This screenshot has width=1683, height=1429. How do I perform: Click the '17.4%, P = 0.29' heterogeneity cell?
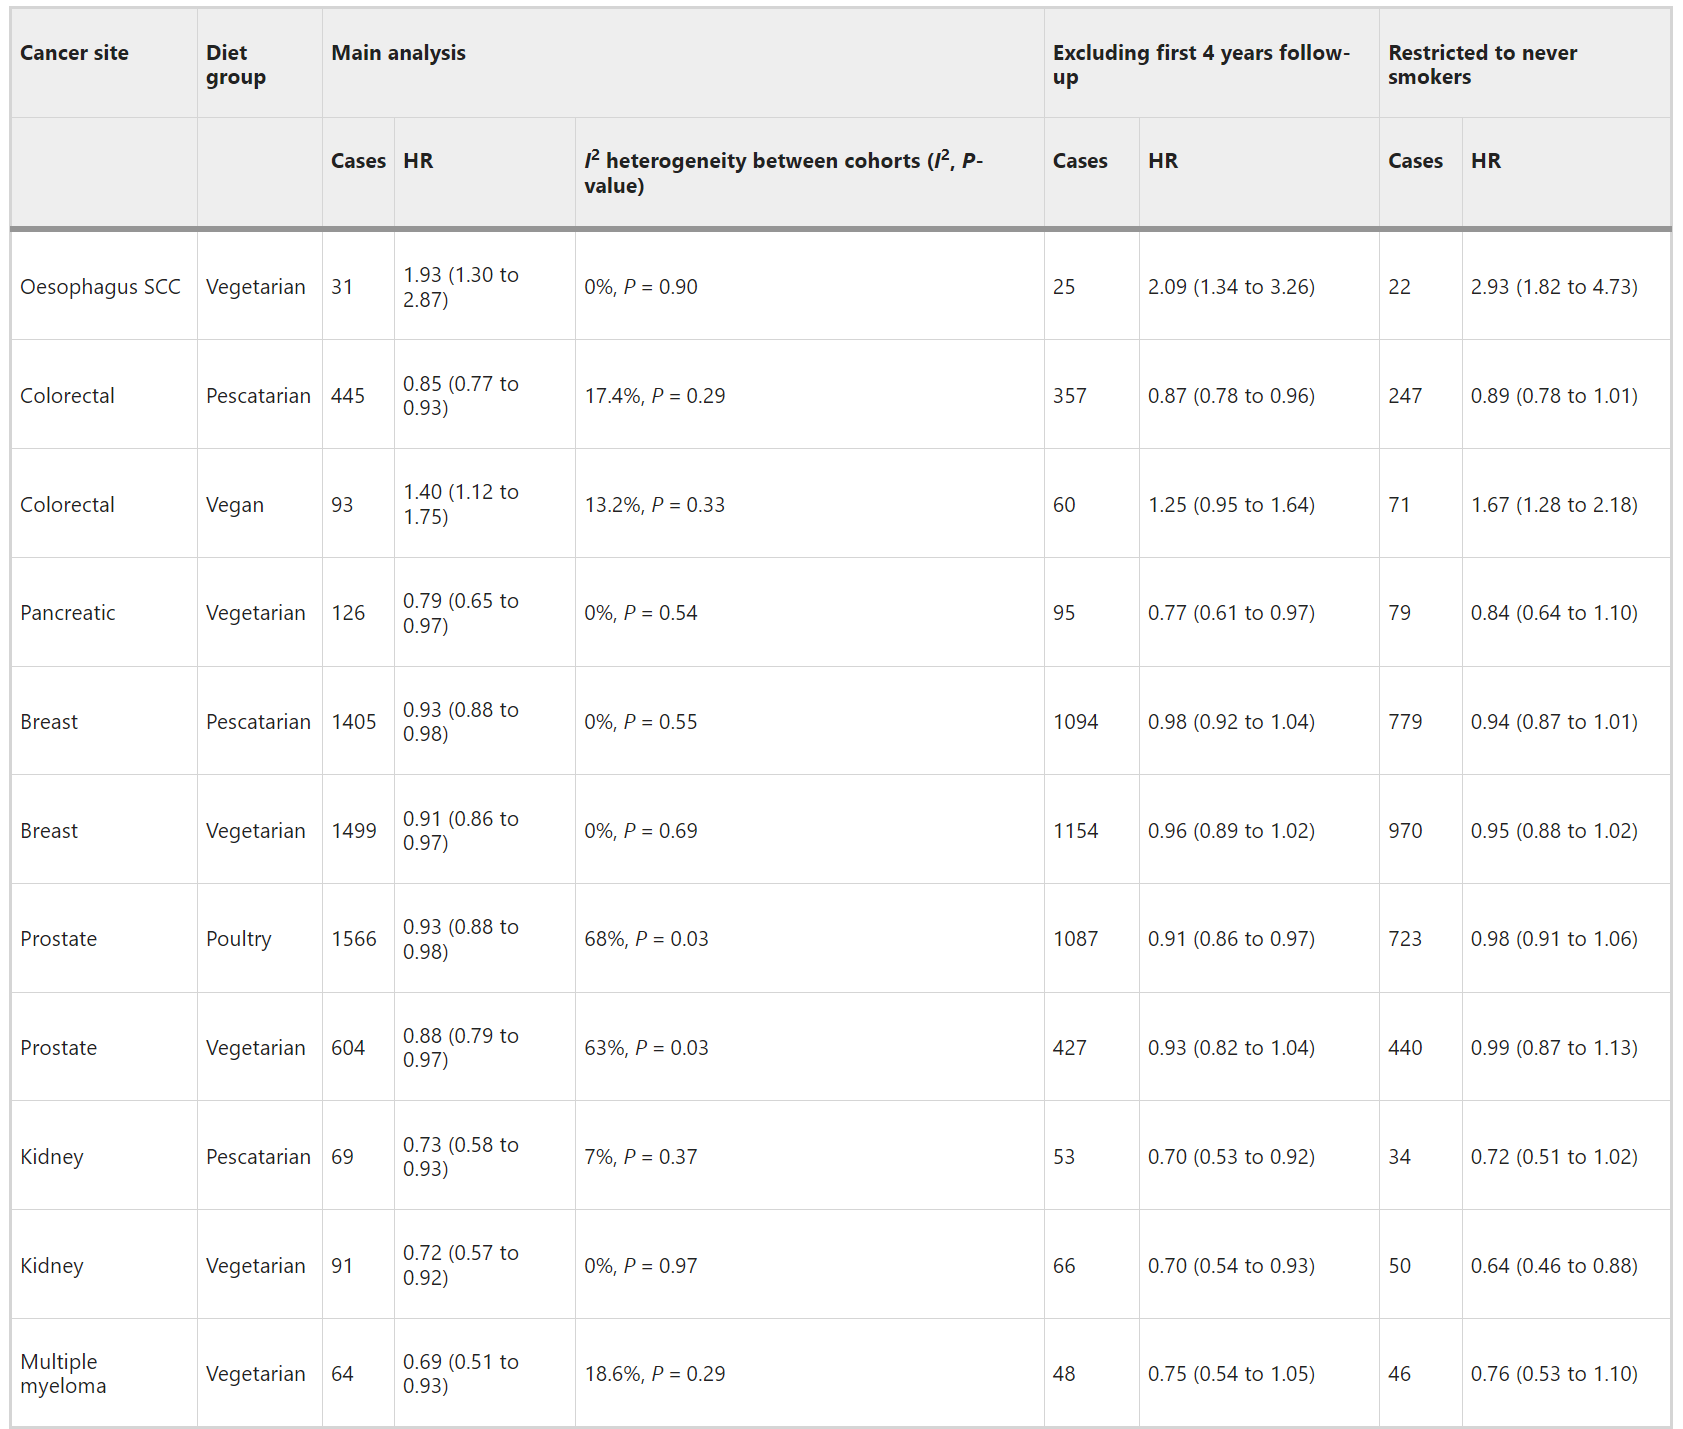click(x=654, y=396)
